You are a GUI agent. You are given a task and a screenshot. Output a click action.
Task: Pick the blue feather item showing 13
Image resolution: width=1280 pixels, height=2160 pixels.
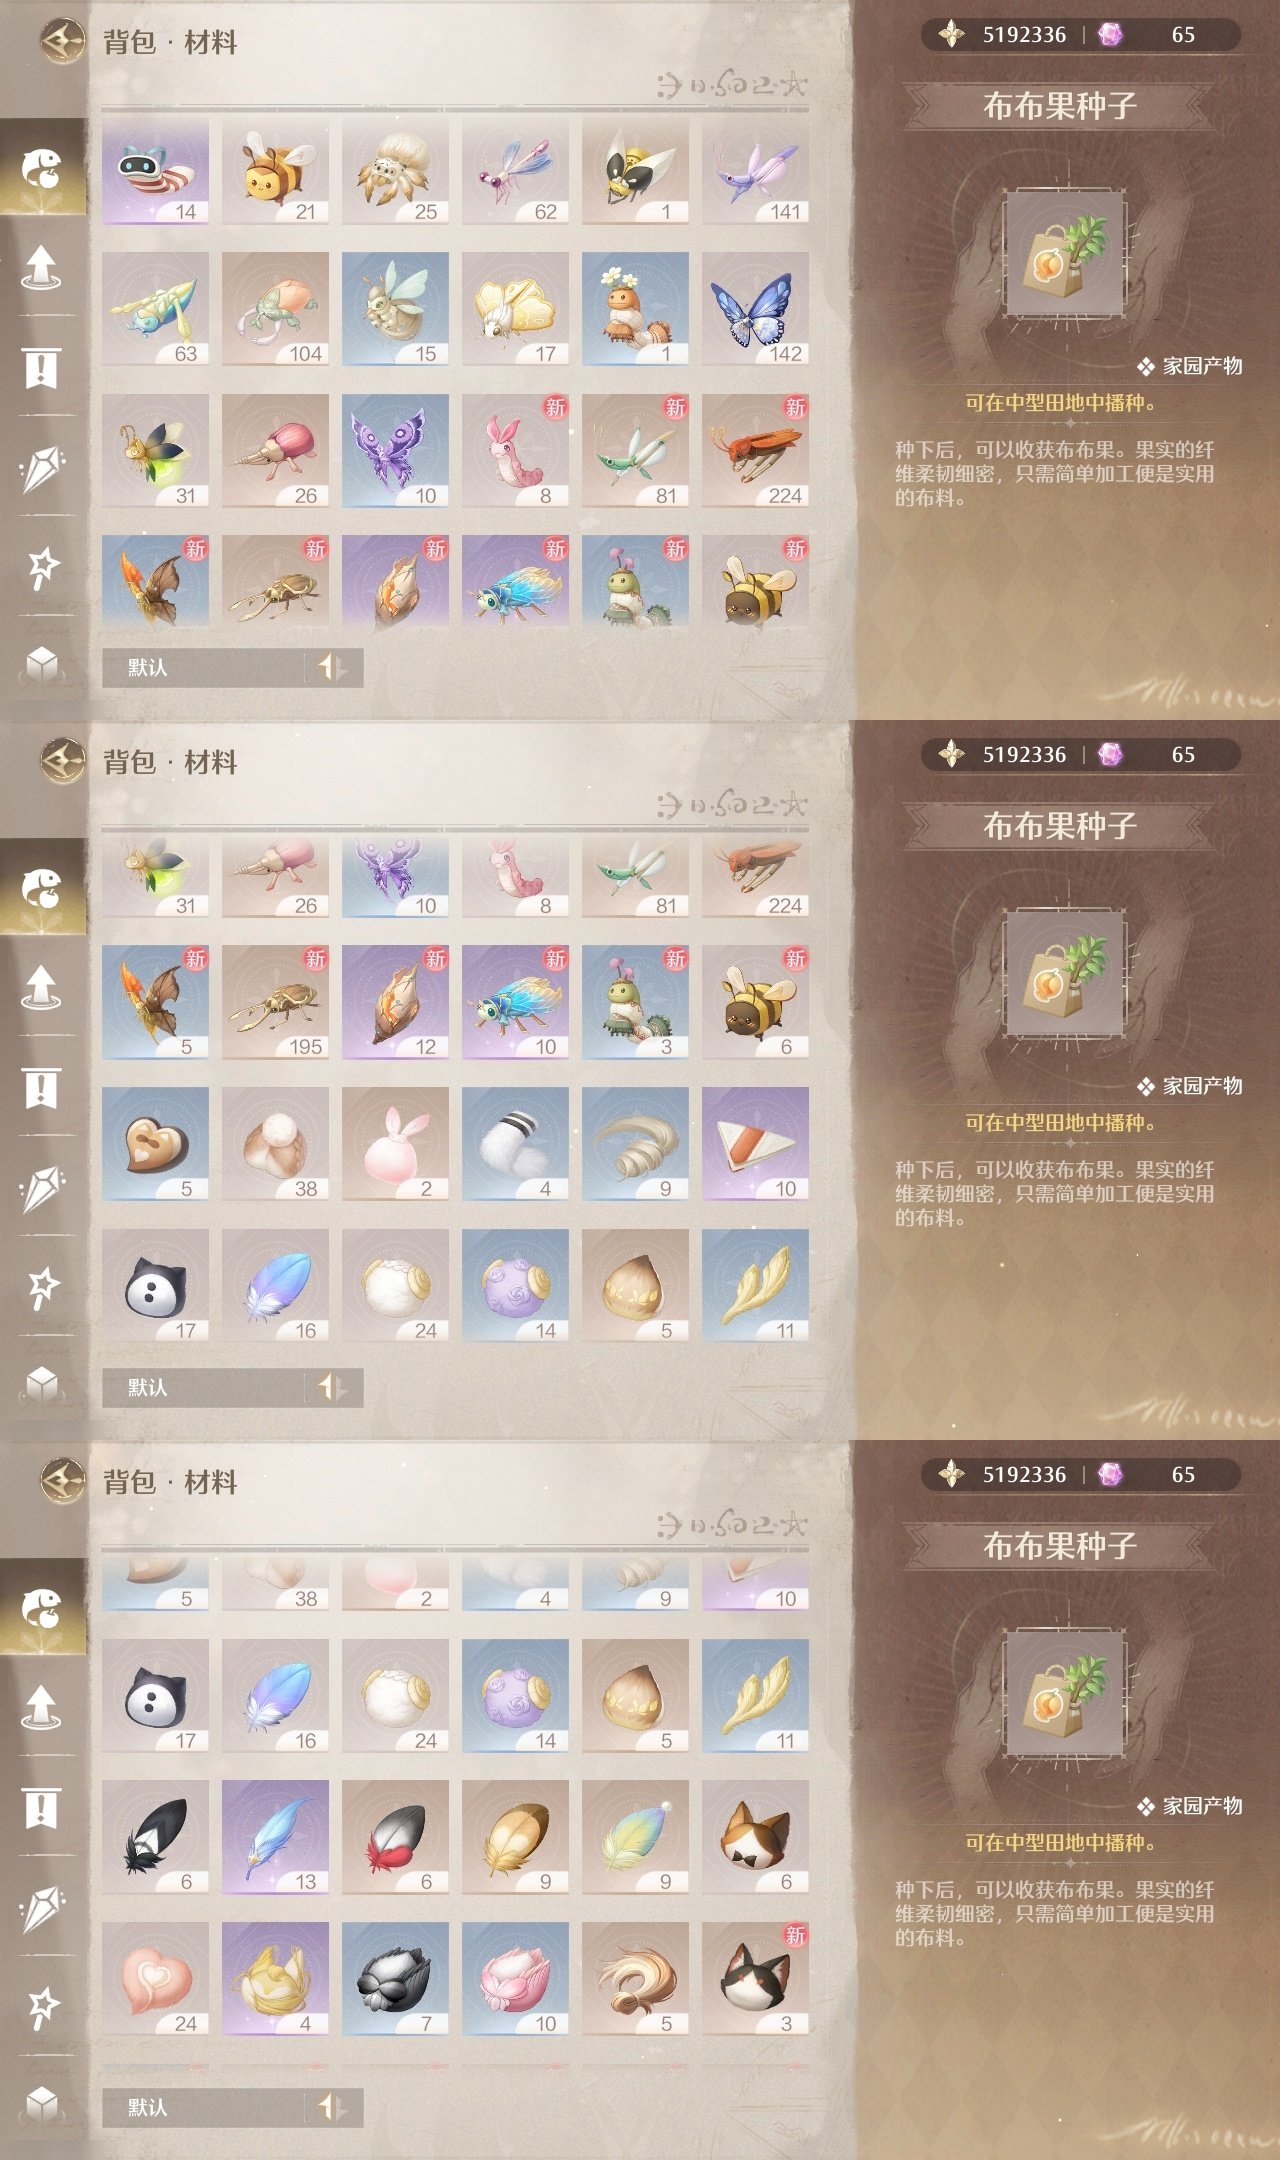[x=275, y=1837]
